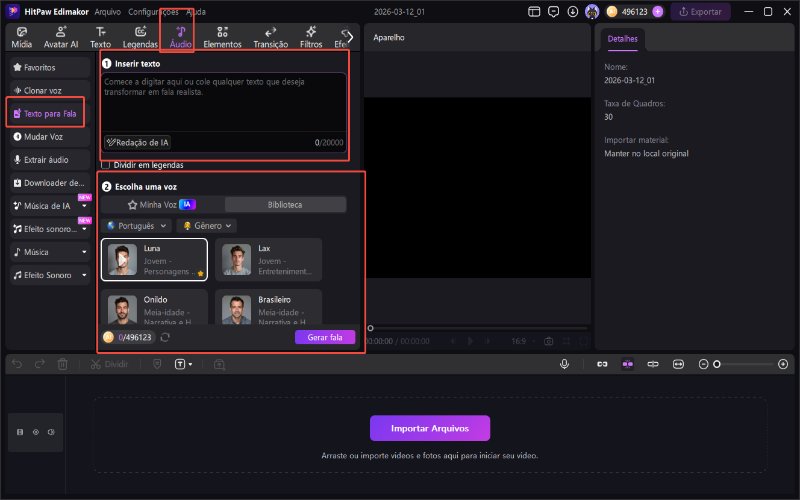This screenshot has width=800, height=500.
Task: Expand the Música de IA sidebar section
Action: (84, 206)
